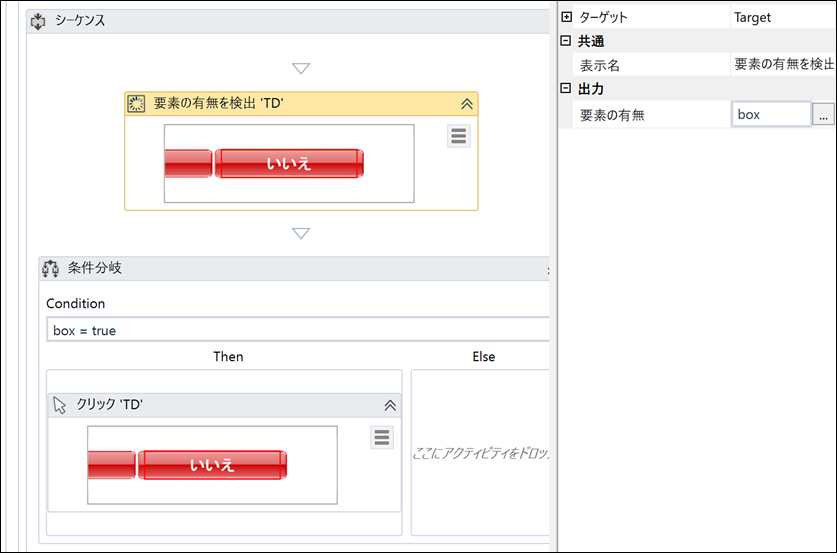
Task: Click the Condition label
Action: pos(75,304)
